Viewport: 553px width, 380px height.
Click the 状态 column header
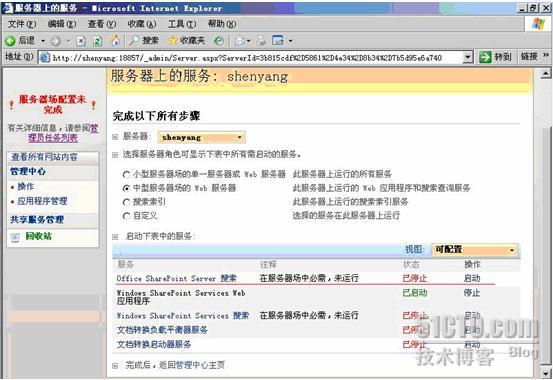pos(411,265)
